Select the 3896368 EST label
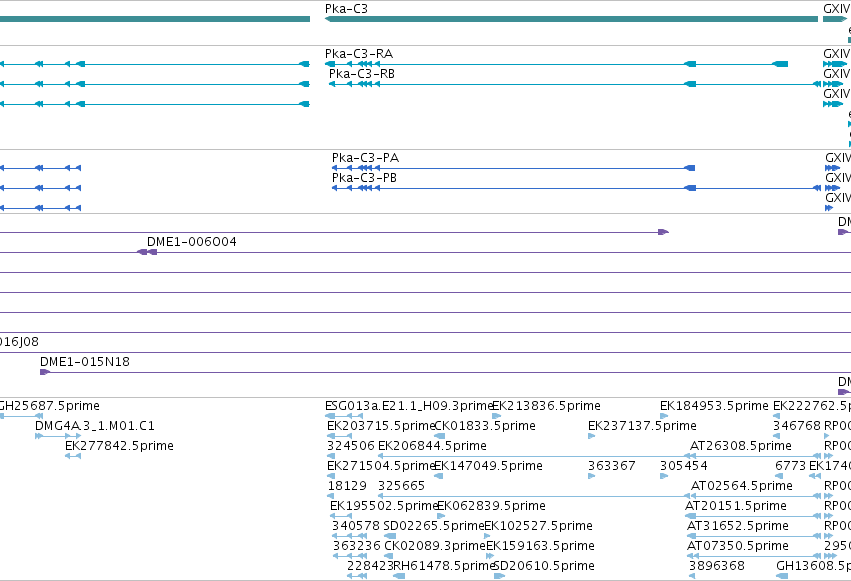The image size is (851, 581). click(717, 566)
